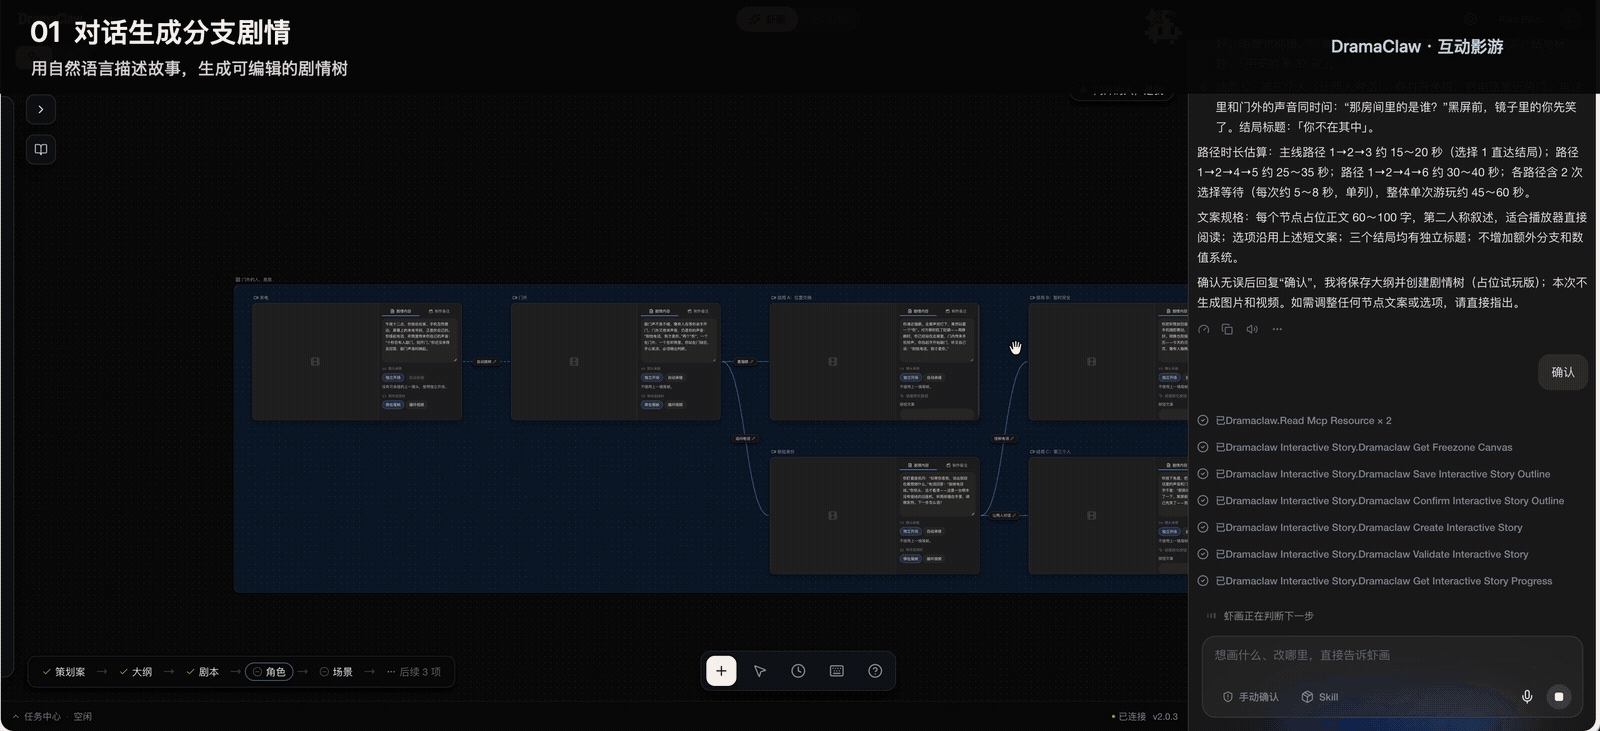The width and height of the screenshot is (1600, 731).
Task: Open the Skill cube selector
Action: (1320, 697)
